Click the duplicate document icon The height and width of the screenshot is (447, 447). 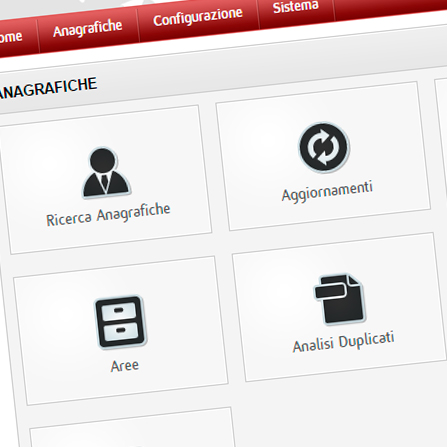[x=339, y=299]
